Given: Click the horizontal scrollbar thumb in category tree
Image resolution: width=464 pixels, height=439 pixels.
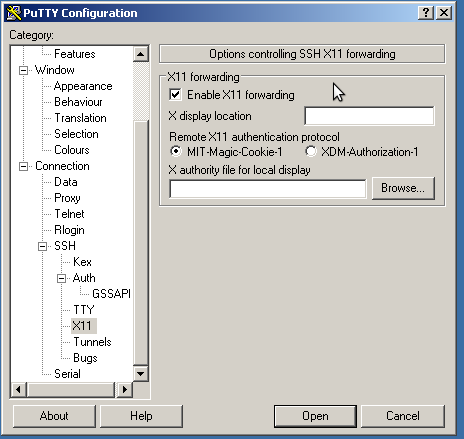Looking at the screenshot, I should [71, 389].
